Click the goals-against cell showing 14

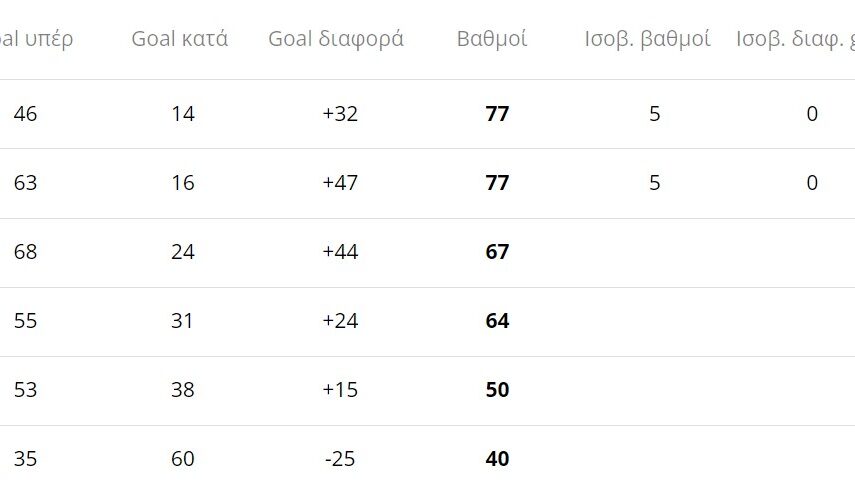[183, 114]
